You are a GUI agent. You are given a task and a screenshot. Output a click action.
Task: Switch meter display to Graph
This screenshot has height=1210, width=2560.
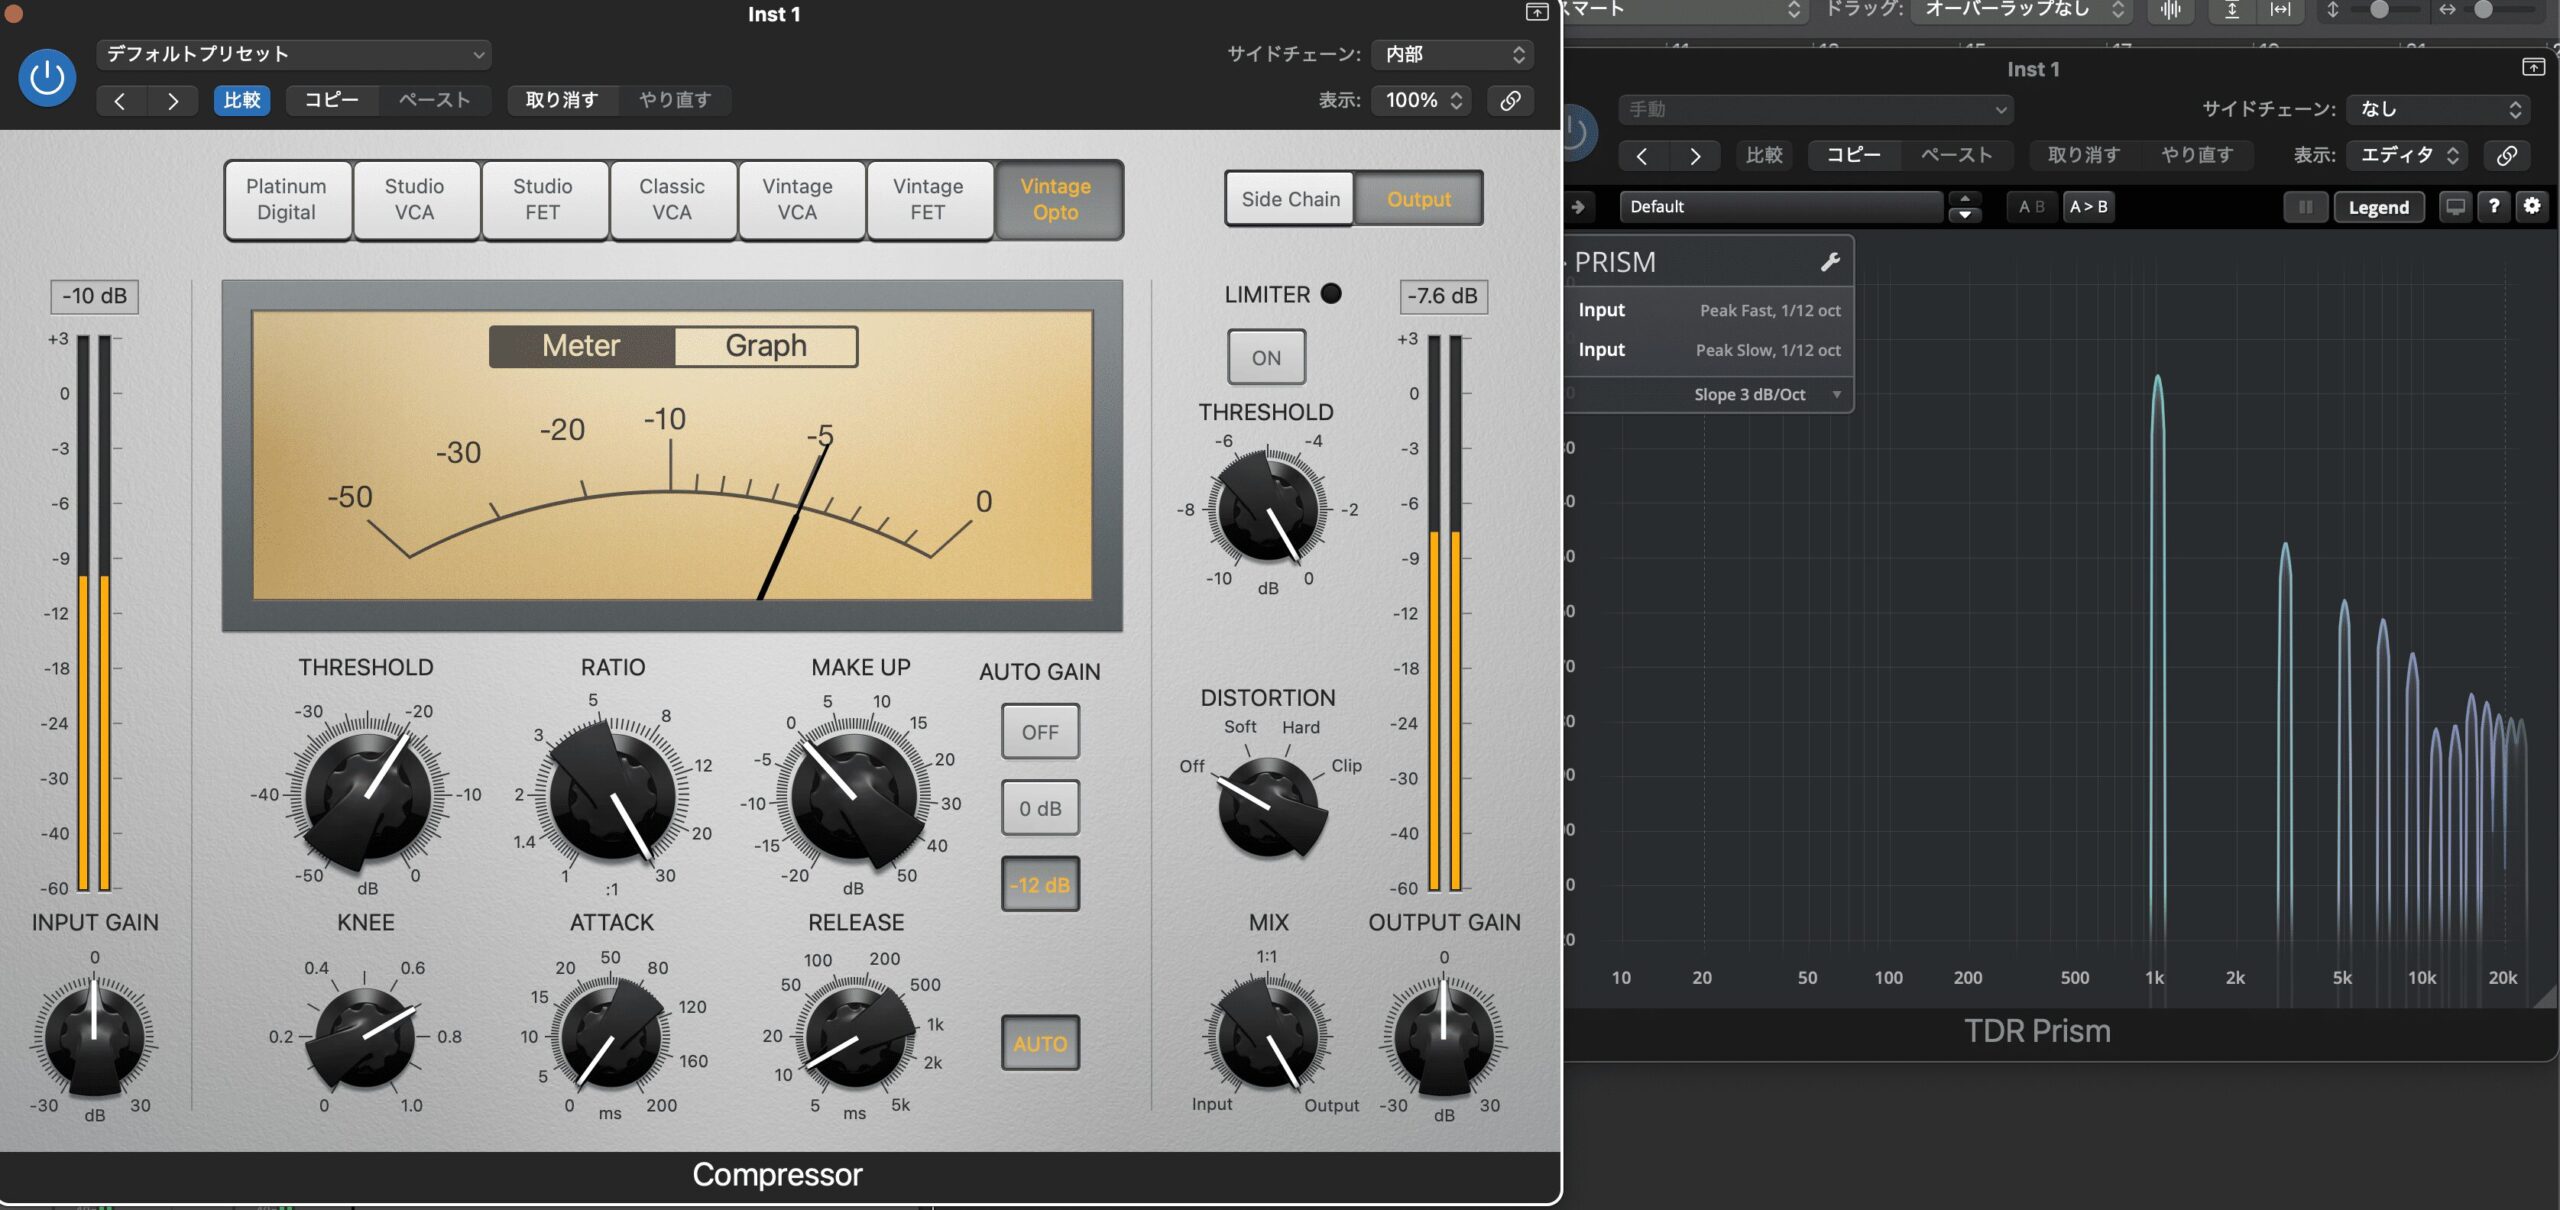pyautogui.click(x=765, y=346)
